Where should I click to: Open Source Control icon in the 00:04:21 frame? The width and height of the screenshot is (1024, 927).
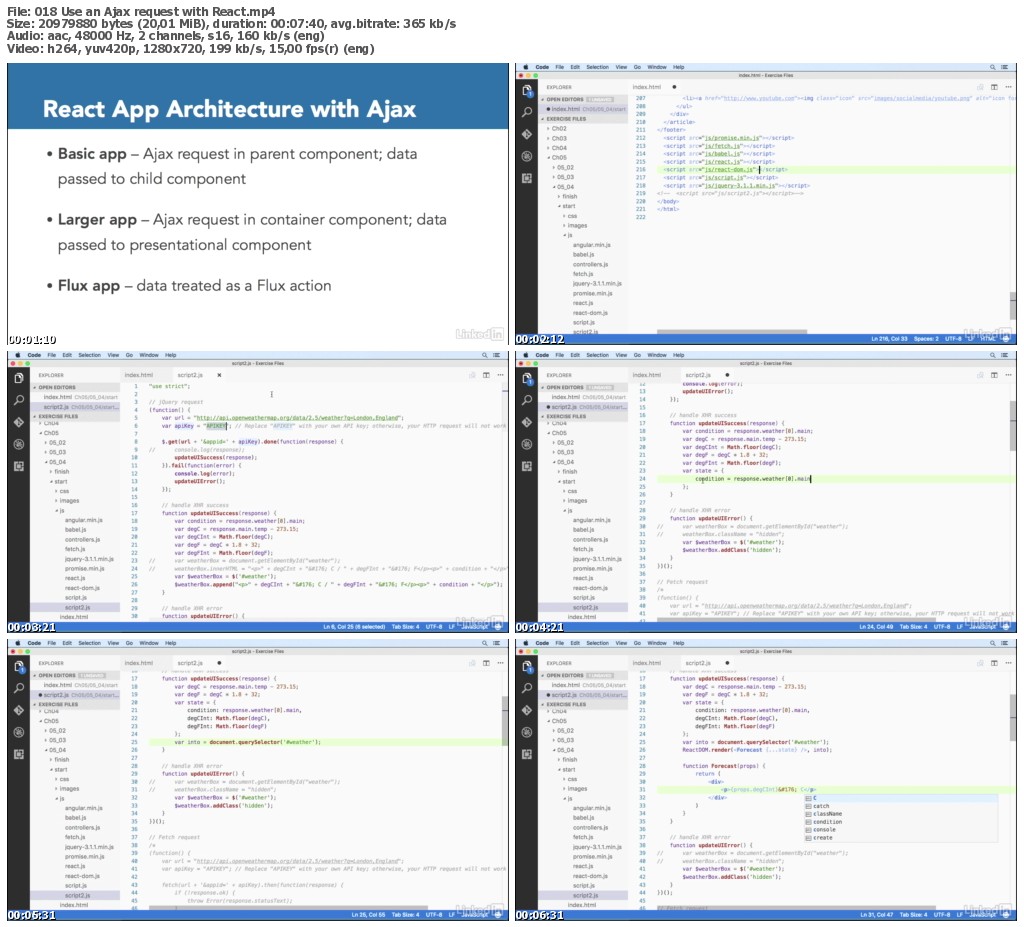[527, 422]
